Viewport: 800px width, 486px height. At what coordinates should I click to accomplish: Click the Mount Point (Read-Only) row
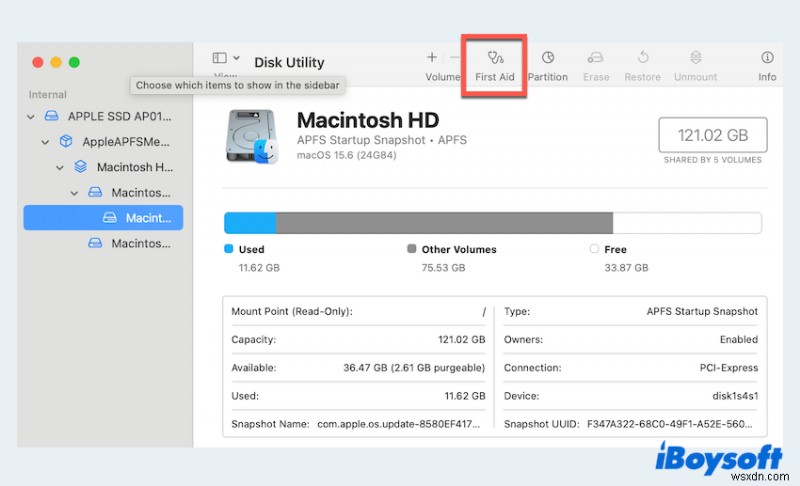pyautogui.click(x=358, y=312)
